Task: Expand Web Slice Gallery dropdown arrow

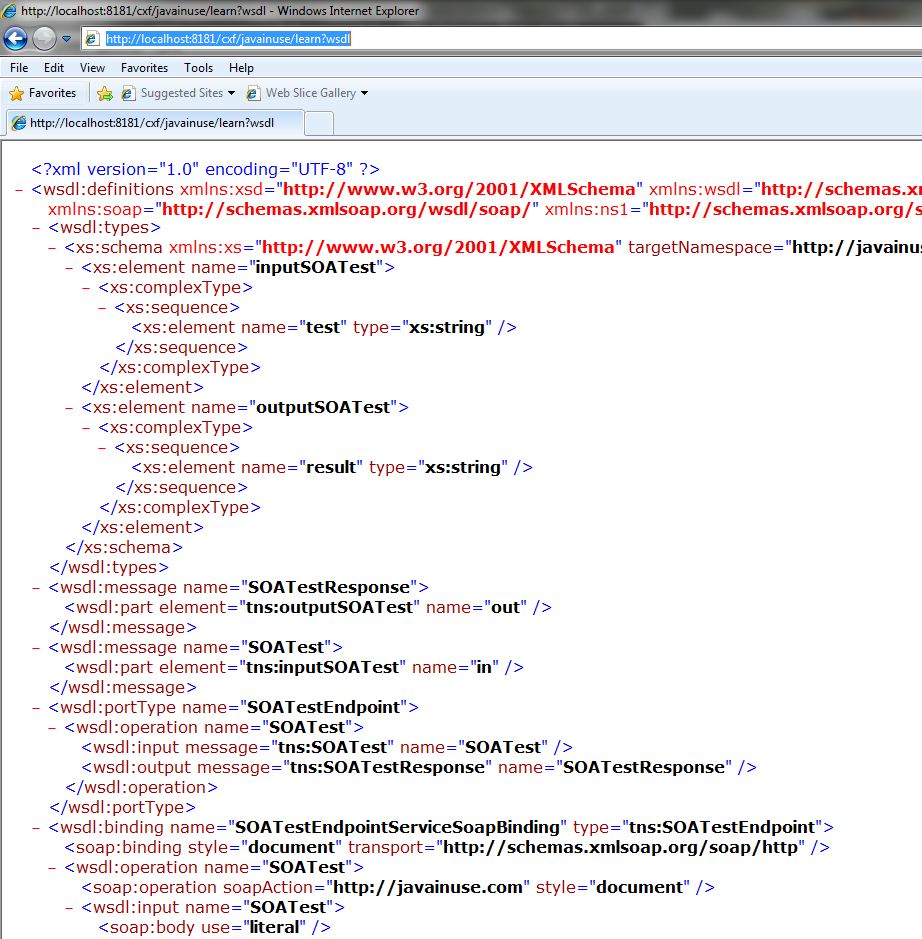Action: point(365,93)
